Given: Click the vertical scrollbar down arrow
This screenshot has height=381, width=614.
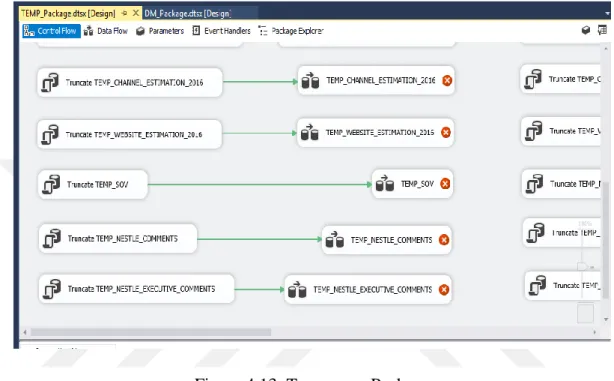Looking at the screenshot, I should (x=606, y=320).
